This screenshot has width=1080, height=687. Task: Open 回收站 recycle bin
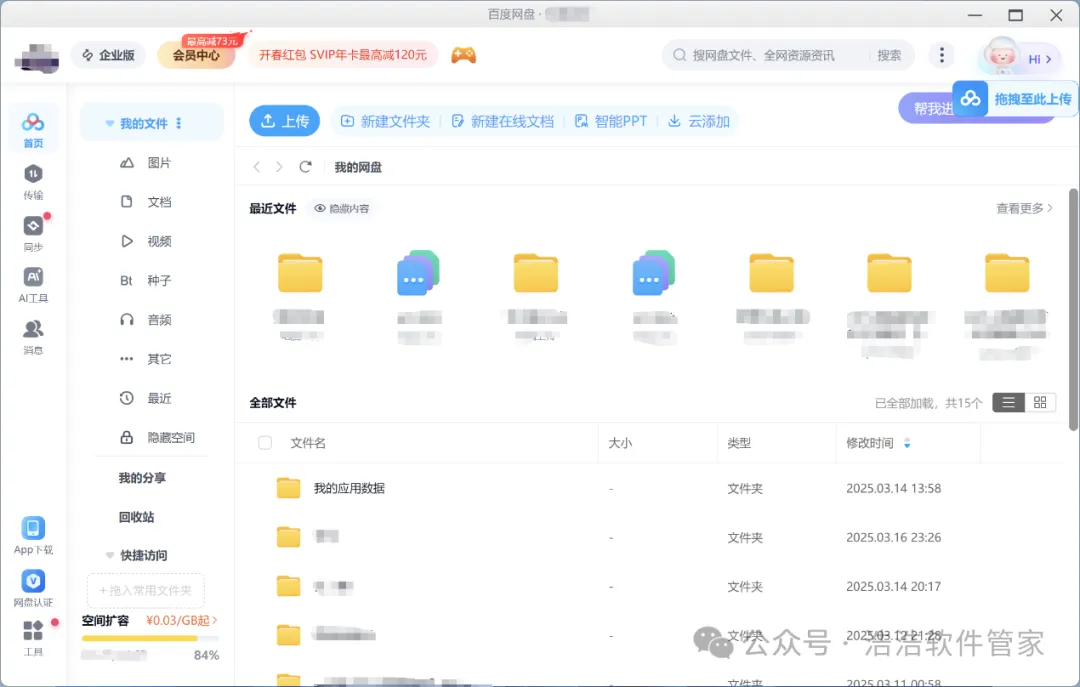click(x=136, y=517)
